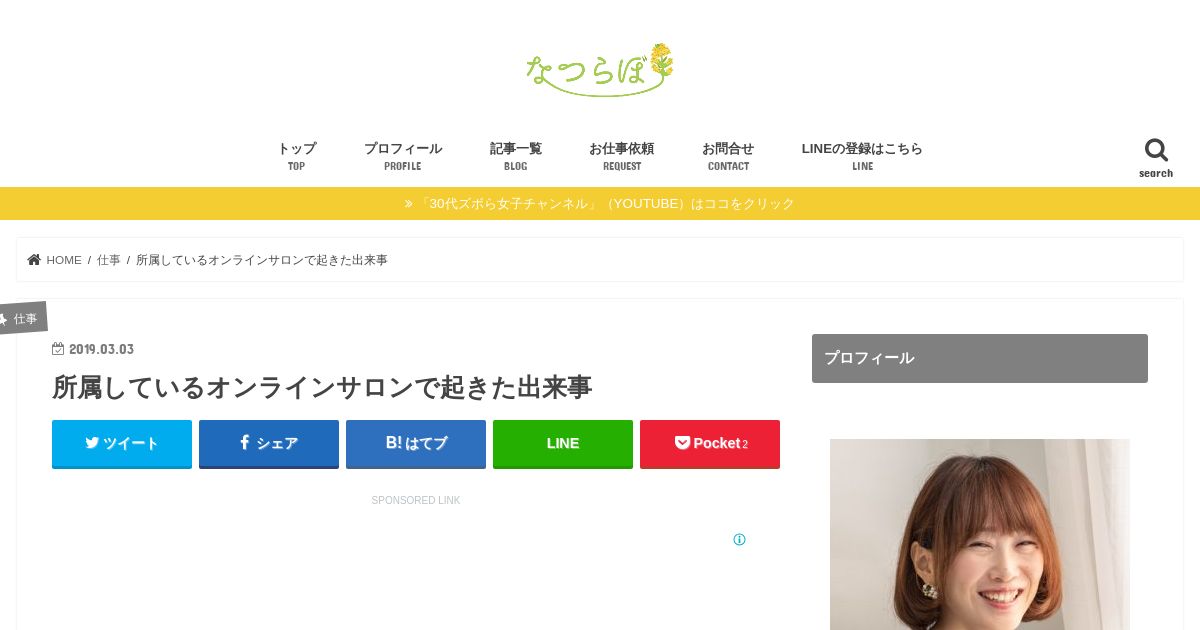Open お仕事依頼 request page
Image resolution: width=1200 pixels, height=630 pixels.
622,156
